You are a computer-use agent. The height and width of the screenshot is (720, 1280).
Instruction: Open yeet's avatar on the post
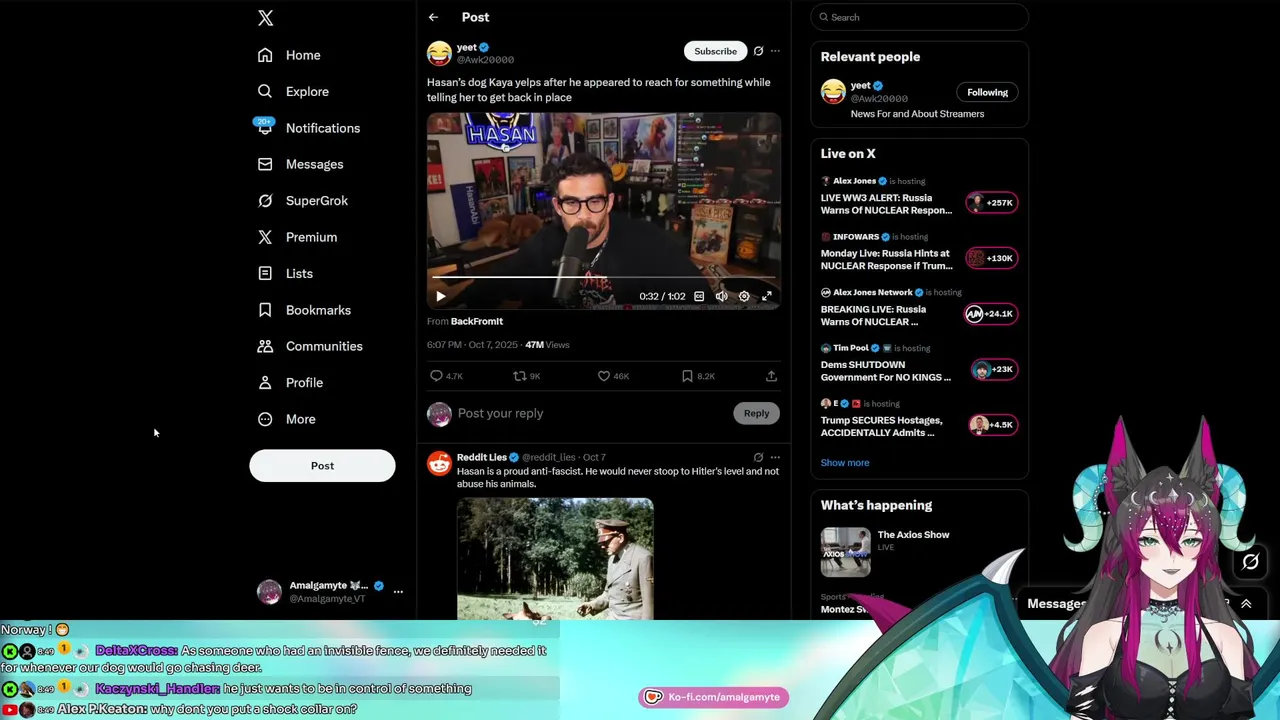[439, 53]
